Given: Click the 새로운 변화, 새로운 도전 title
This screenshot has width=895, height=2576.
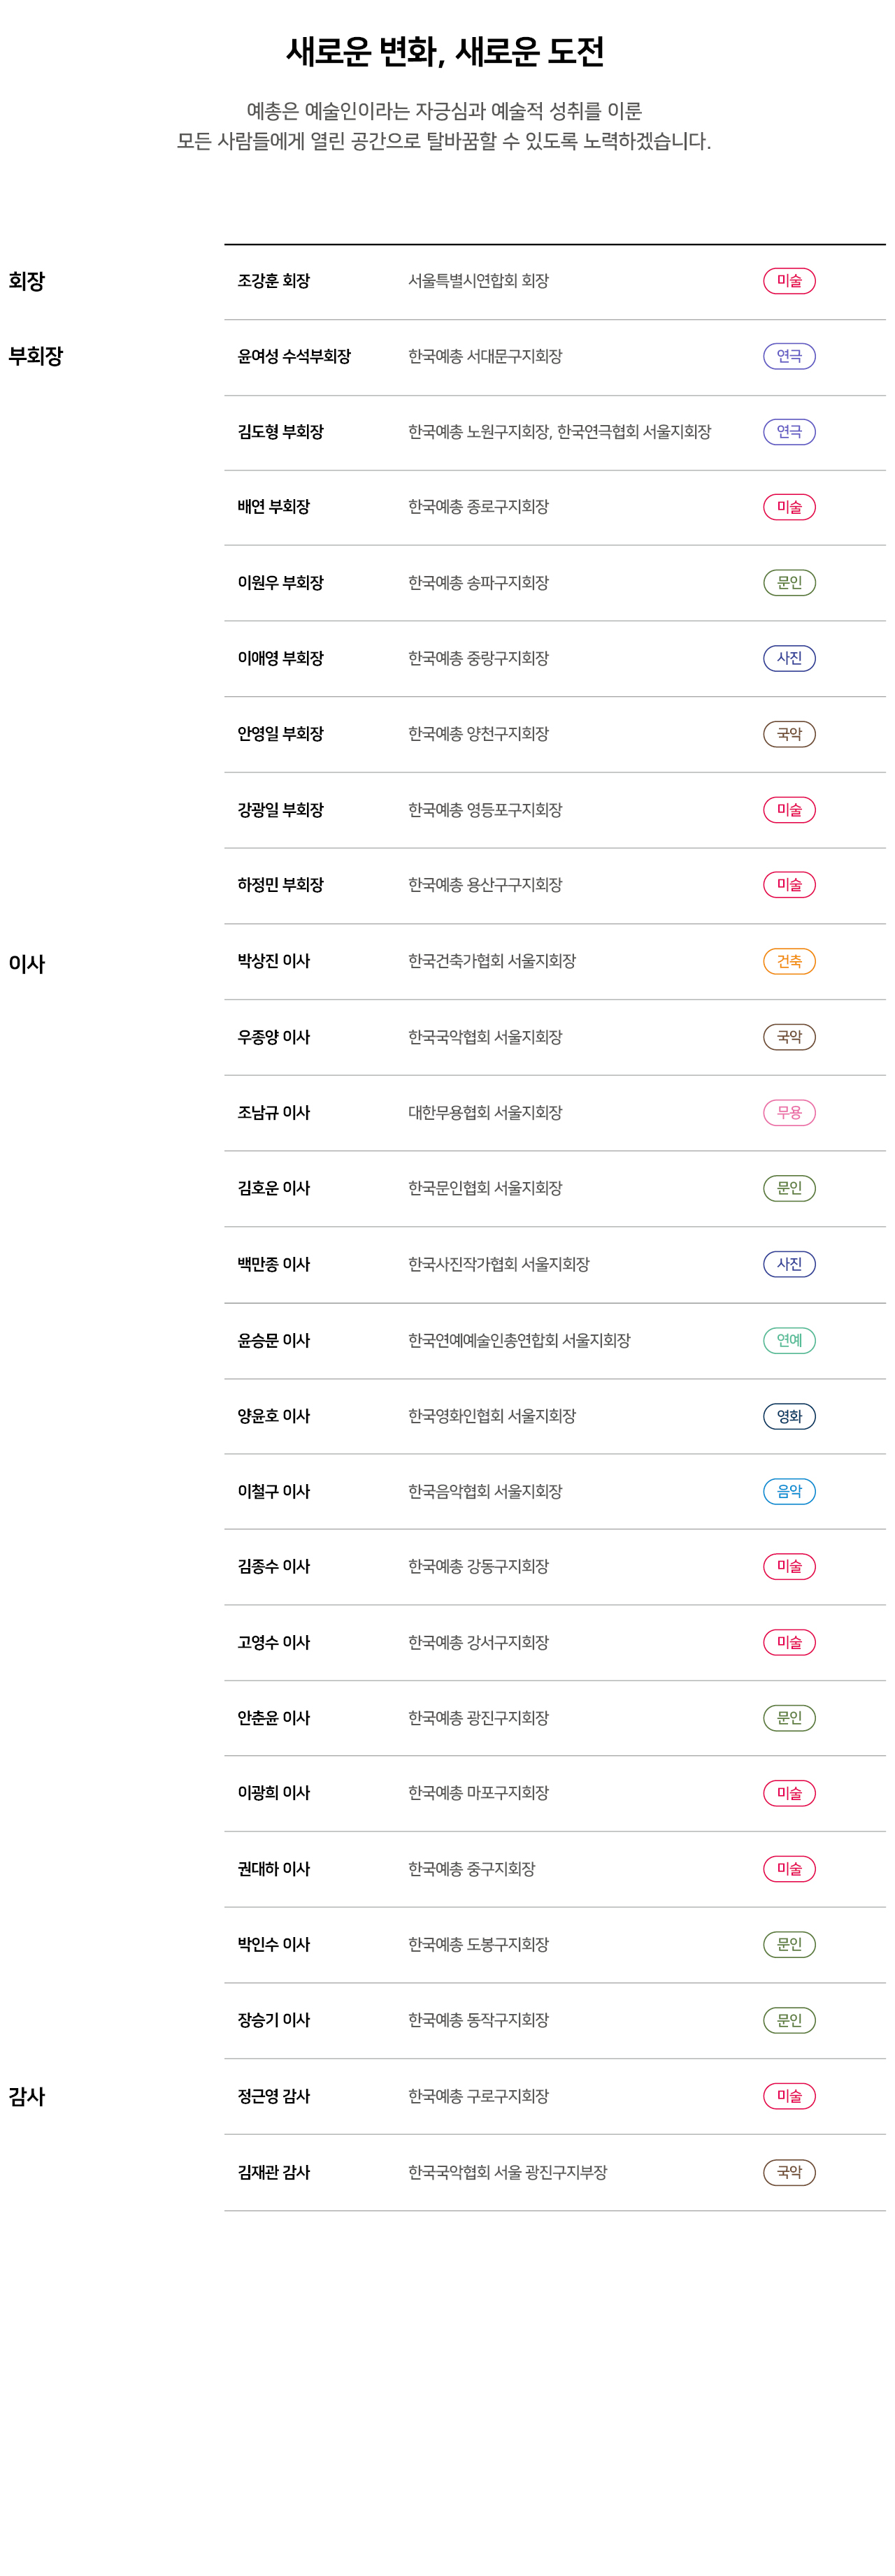Looking at the screenshot, I should point(445,51).
